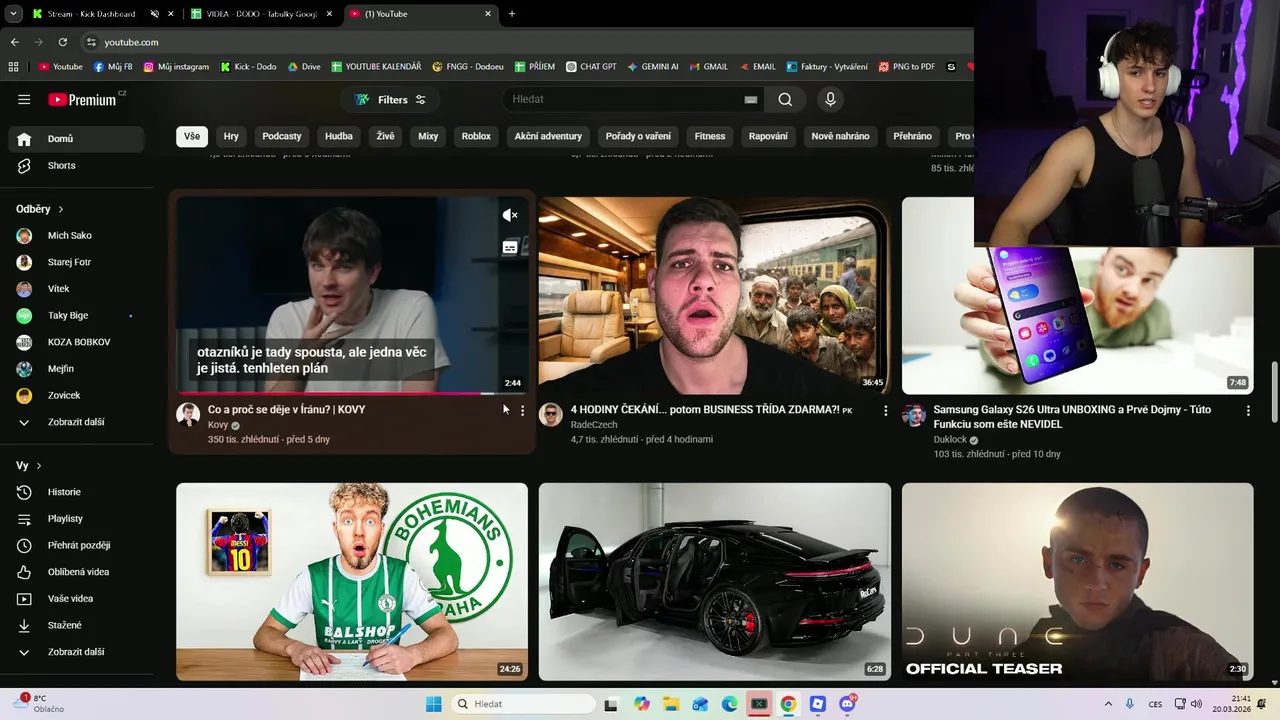Open the Bohemians Praha video thumbnail
The height and width of the screenshot is (720, 1280).
point(352,582)
